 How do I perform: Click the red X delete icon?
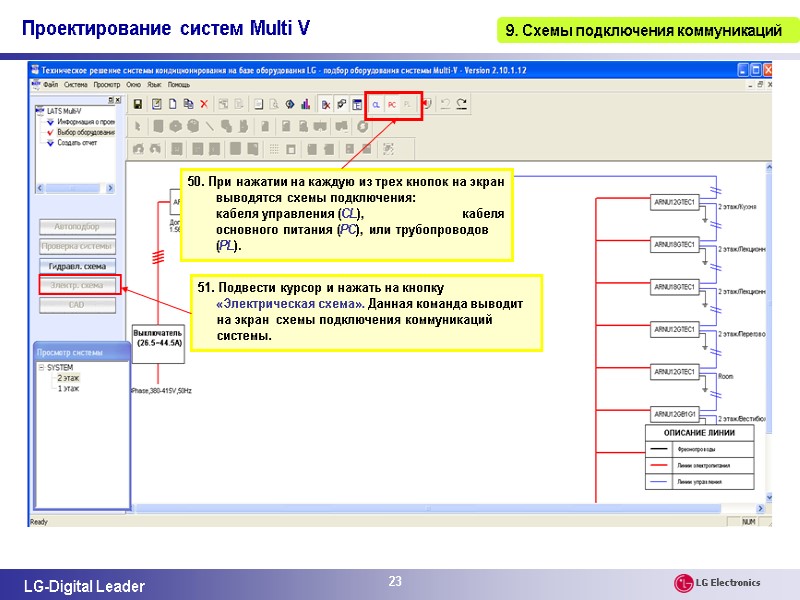(x=204, y=105)
